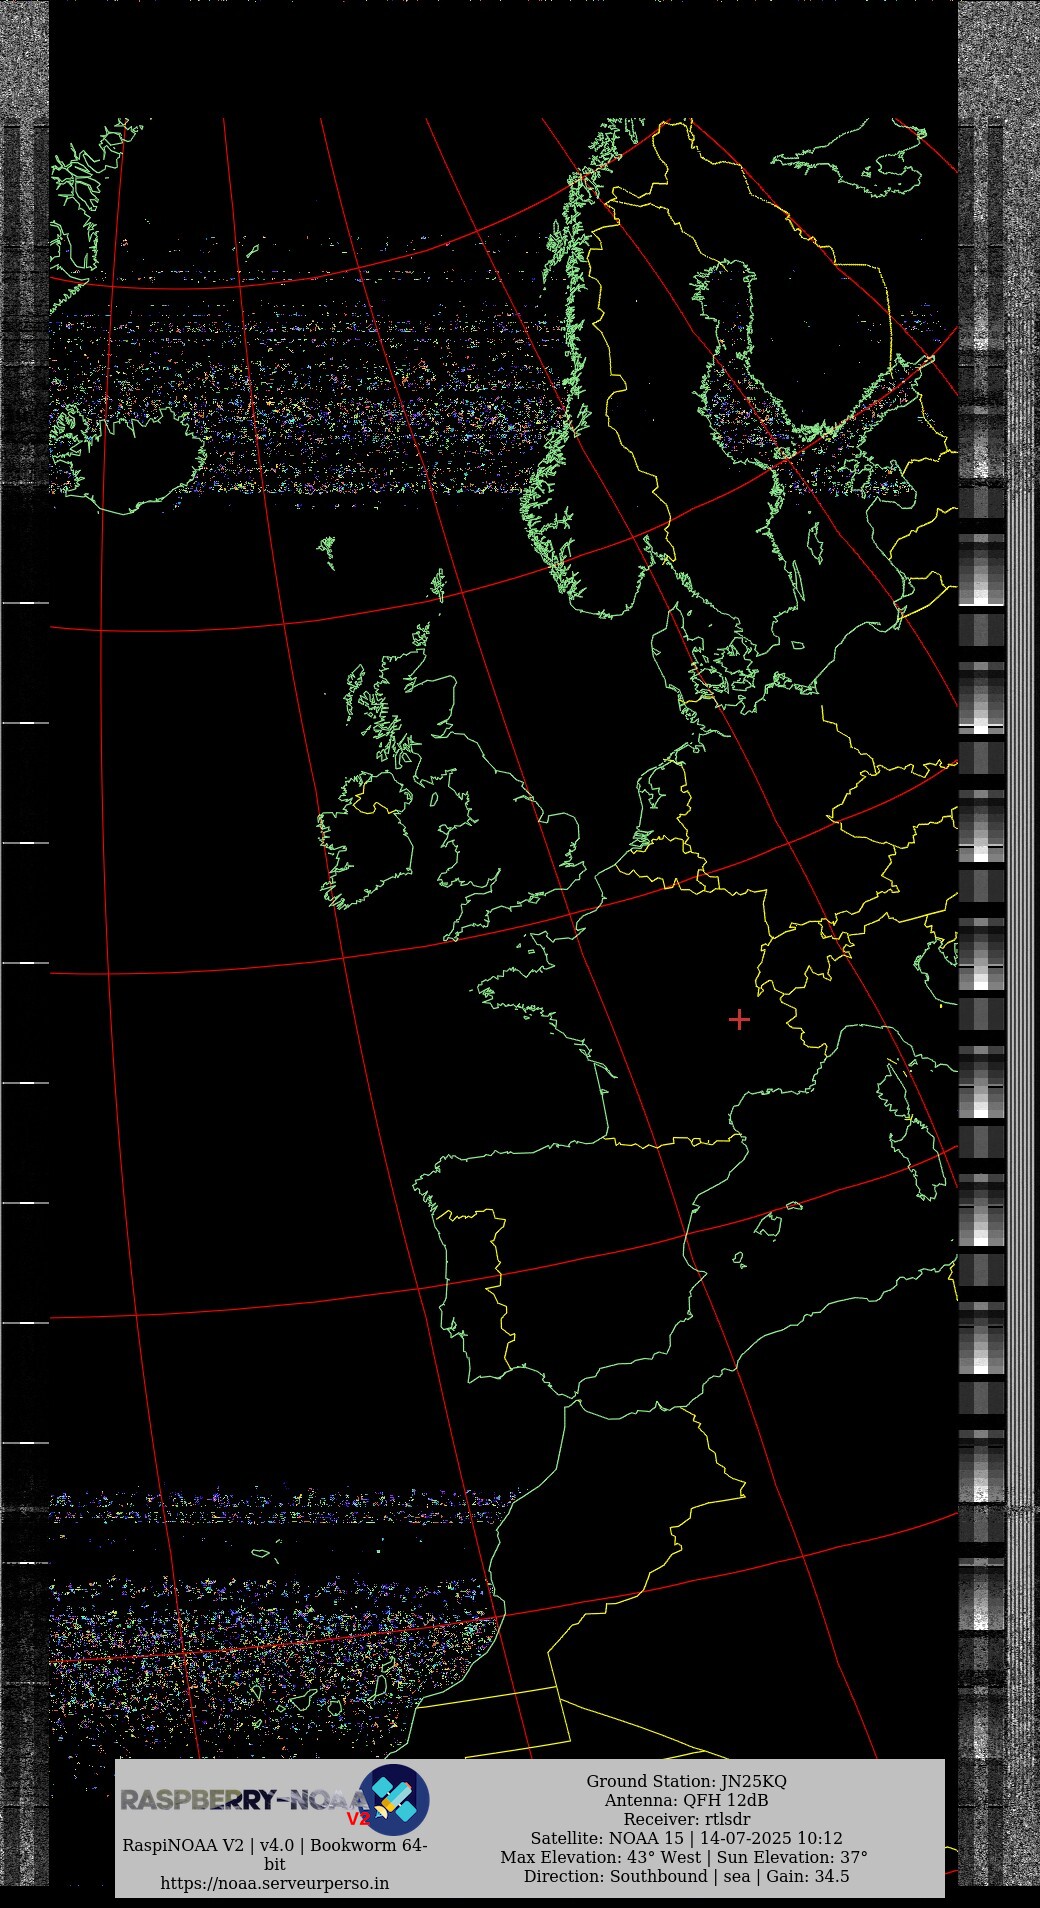Click the Max Elevation 43° West text
Viewport: 1040px width, 1908px height.
[x=600, y=1857]
